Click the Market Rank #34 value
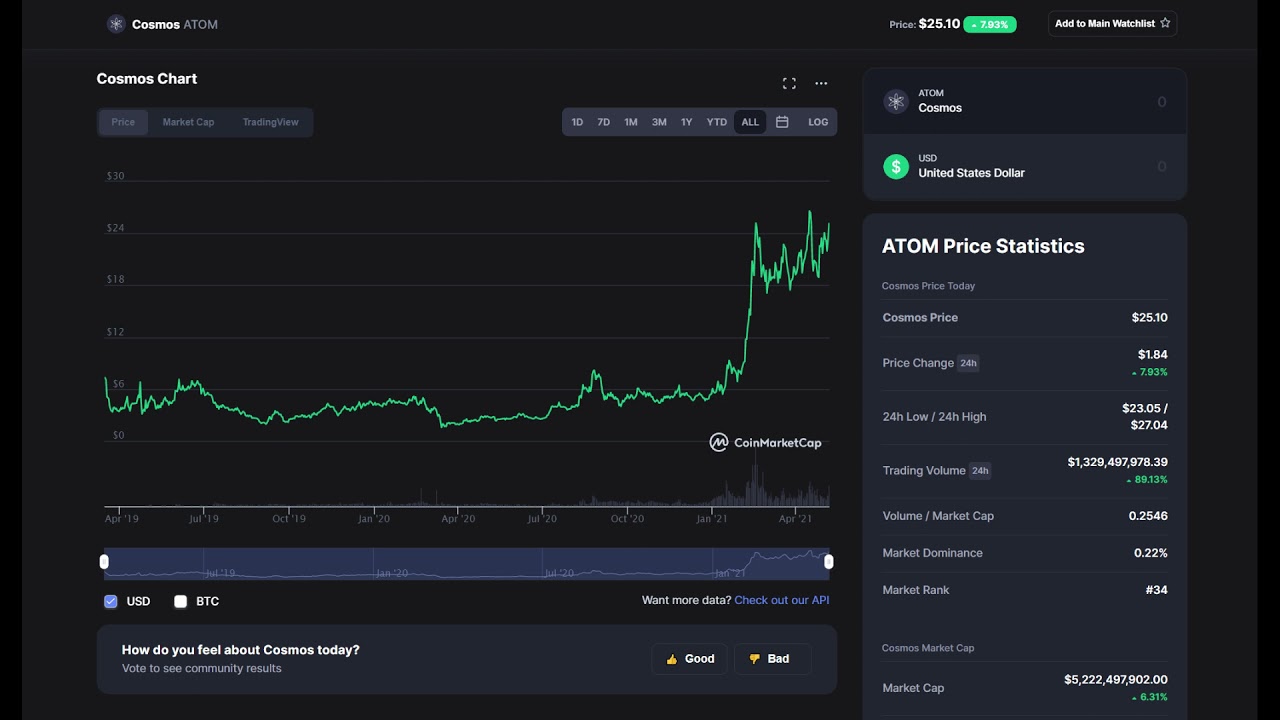The width and height of the screenshot is (1280, 720). coord(1156,590)
